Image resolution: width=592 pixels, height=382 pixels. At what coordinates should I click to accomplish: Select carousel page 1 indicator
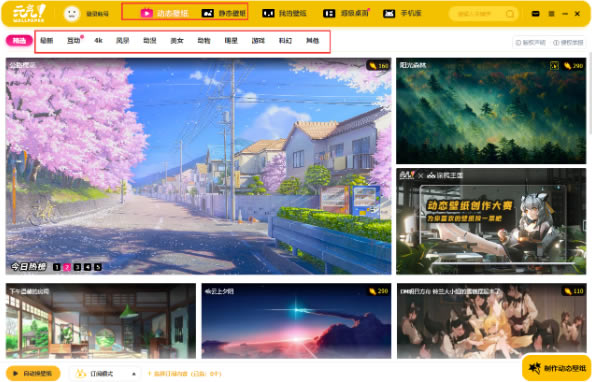[57, 267]
